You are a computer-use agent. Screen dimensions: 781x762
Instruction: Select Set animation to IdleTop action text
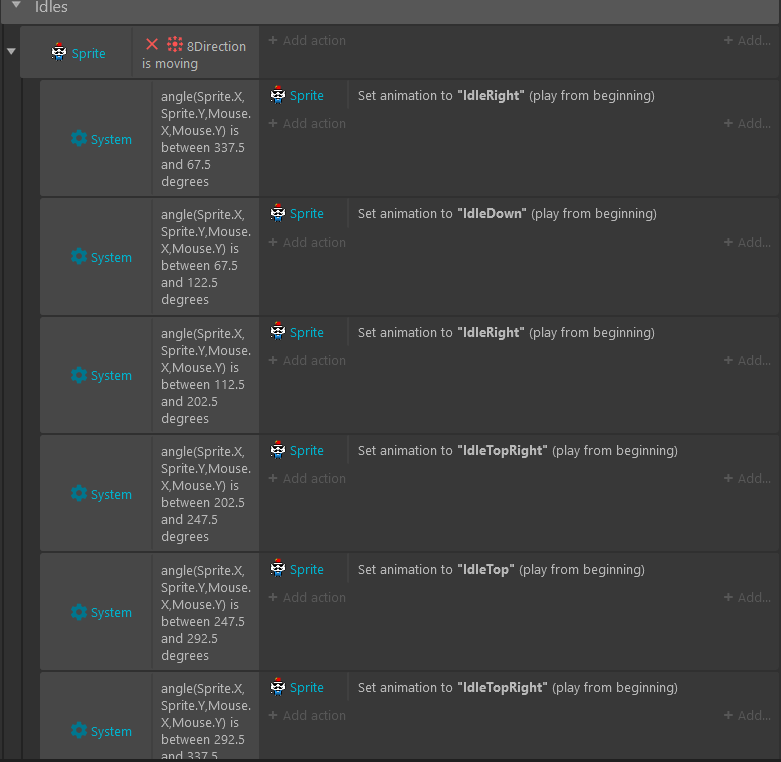pos(501,569)
